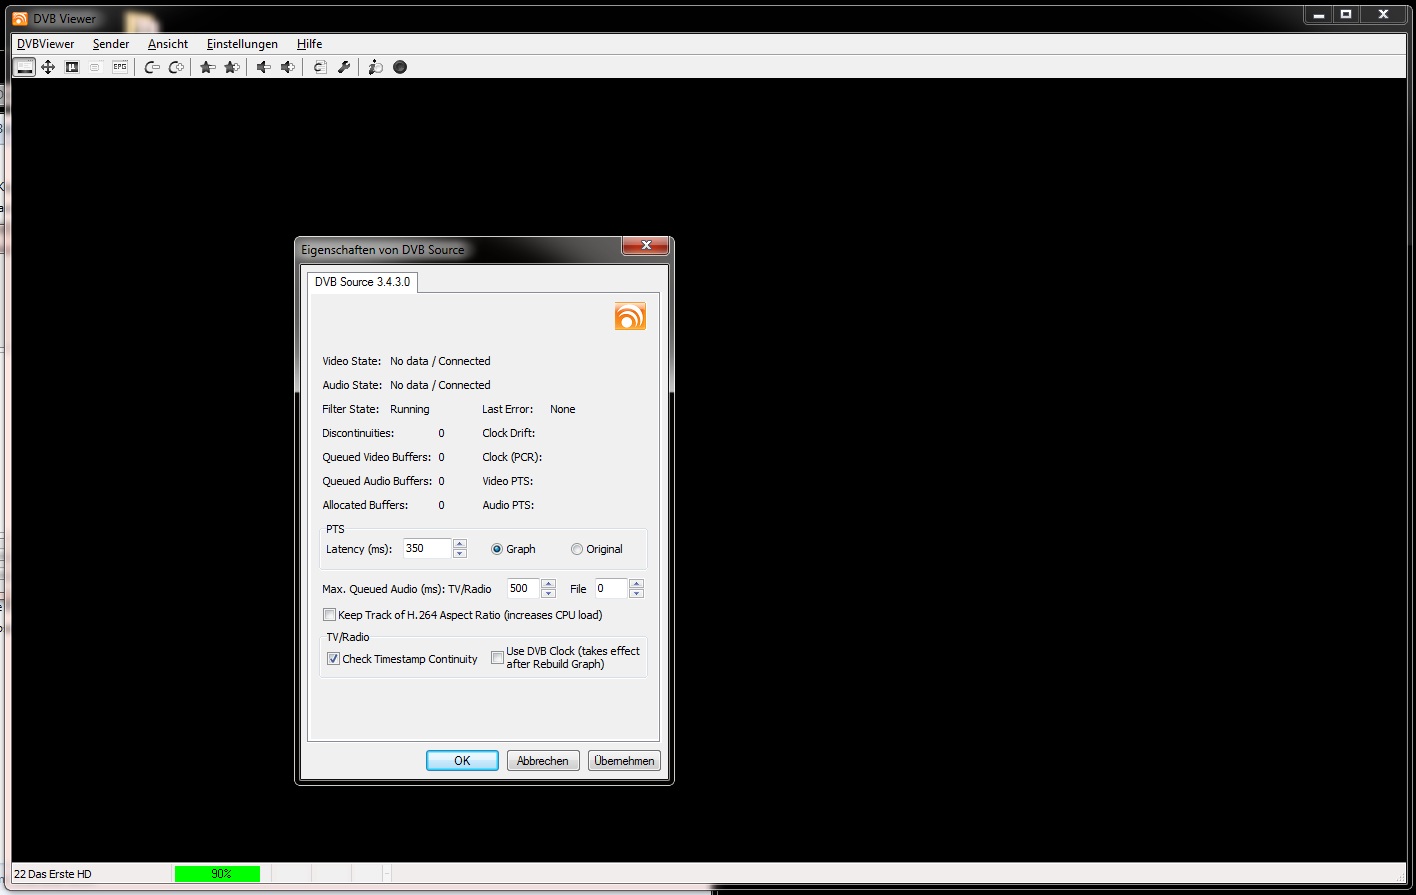Screen dimensions: 1416x895
Task: Increase TV/Radio queued audio up arrow
Action: [548, 584]
